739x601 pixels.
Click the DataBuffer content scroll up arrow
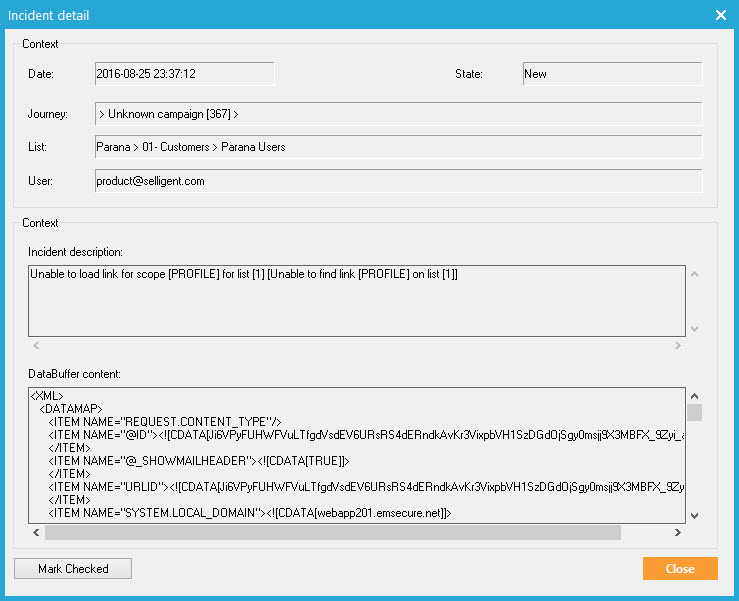[694, 396]
